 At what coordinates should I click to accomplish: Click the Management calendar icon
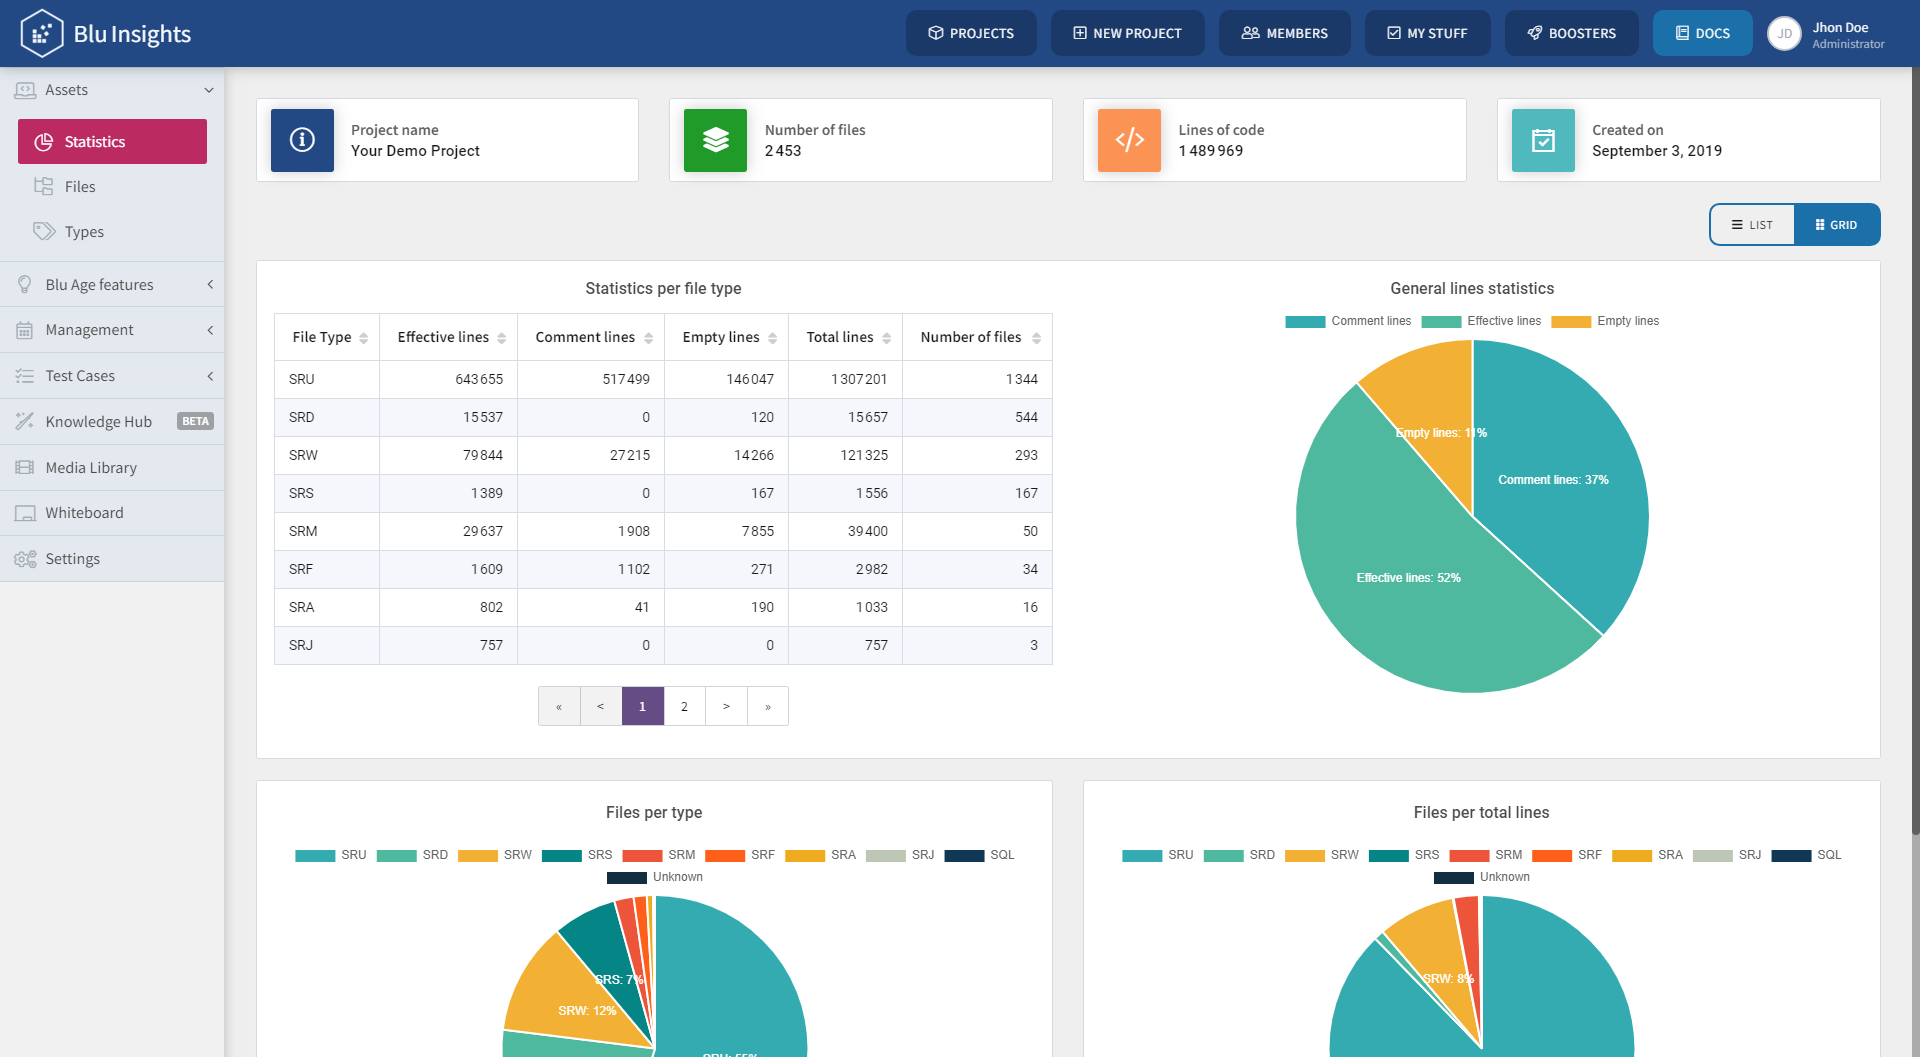(x=25, y=330)
